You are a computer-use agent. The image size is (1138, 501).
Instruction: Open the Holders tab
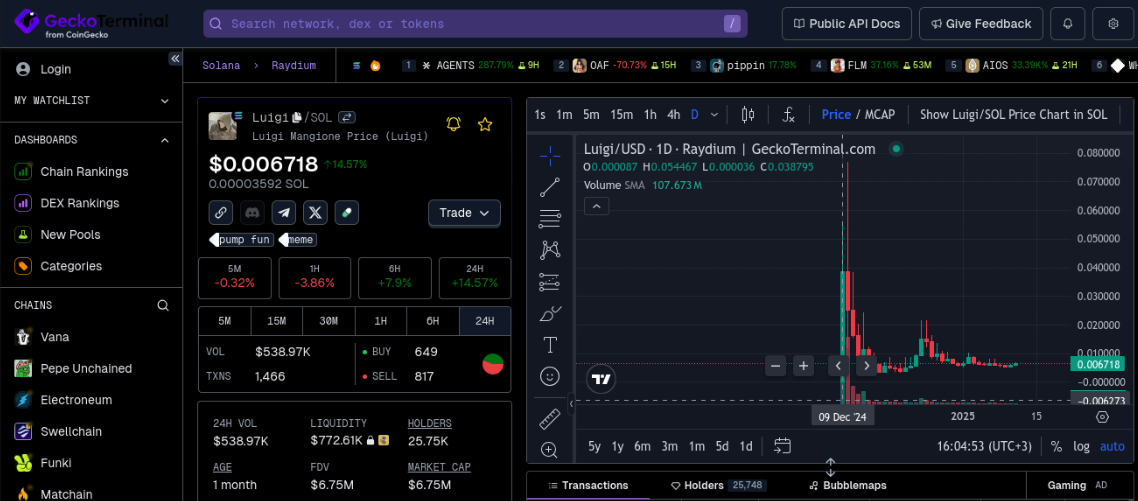pyautogui.click(x=718, y=485)
